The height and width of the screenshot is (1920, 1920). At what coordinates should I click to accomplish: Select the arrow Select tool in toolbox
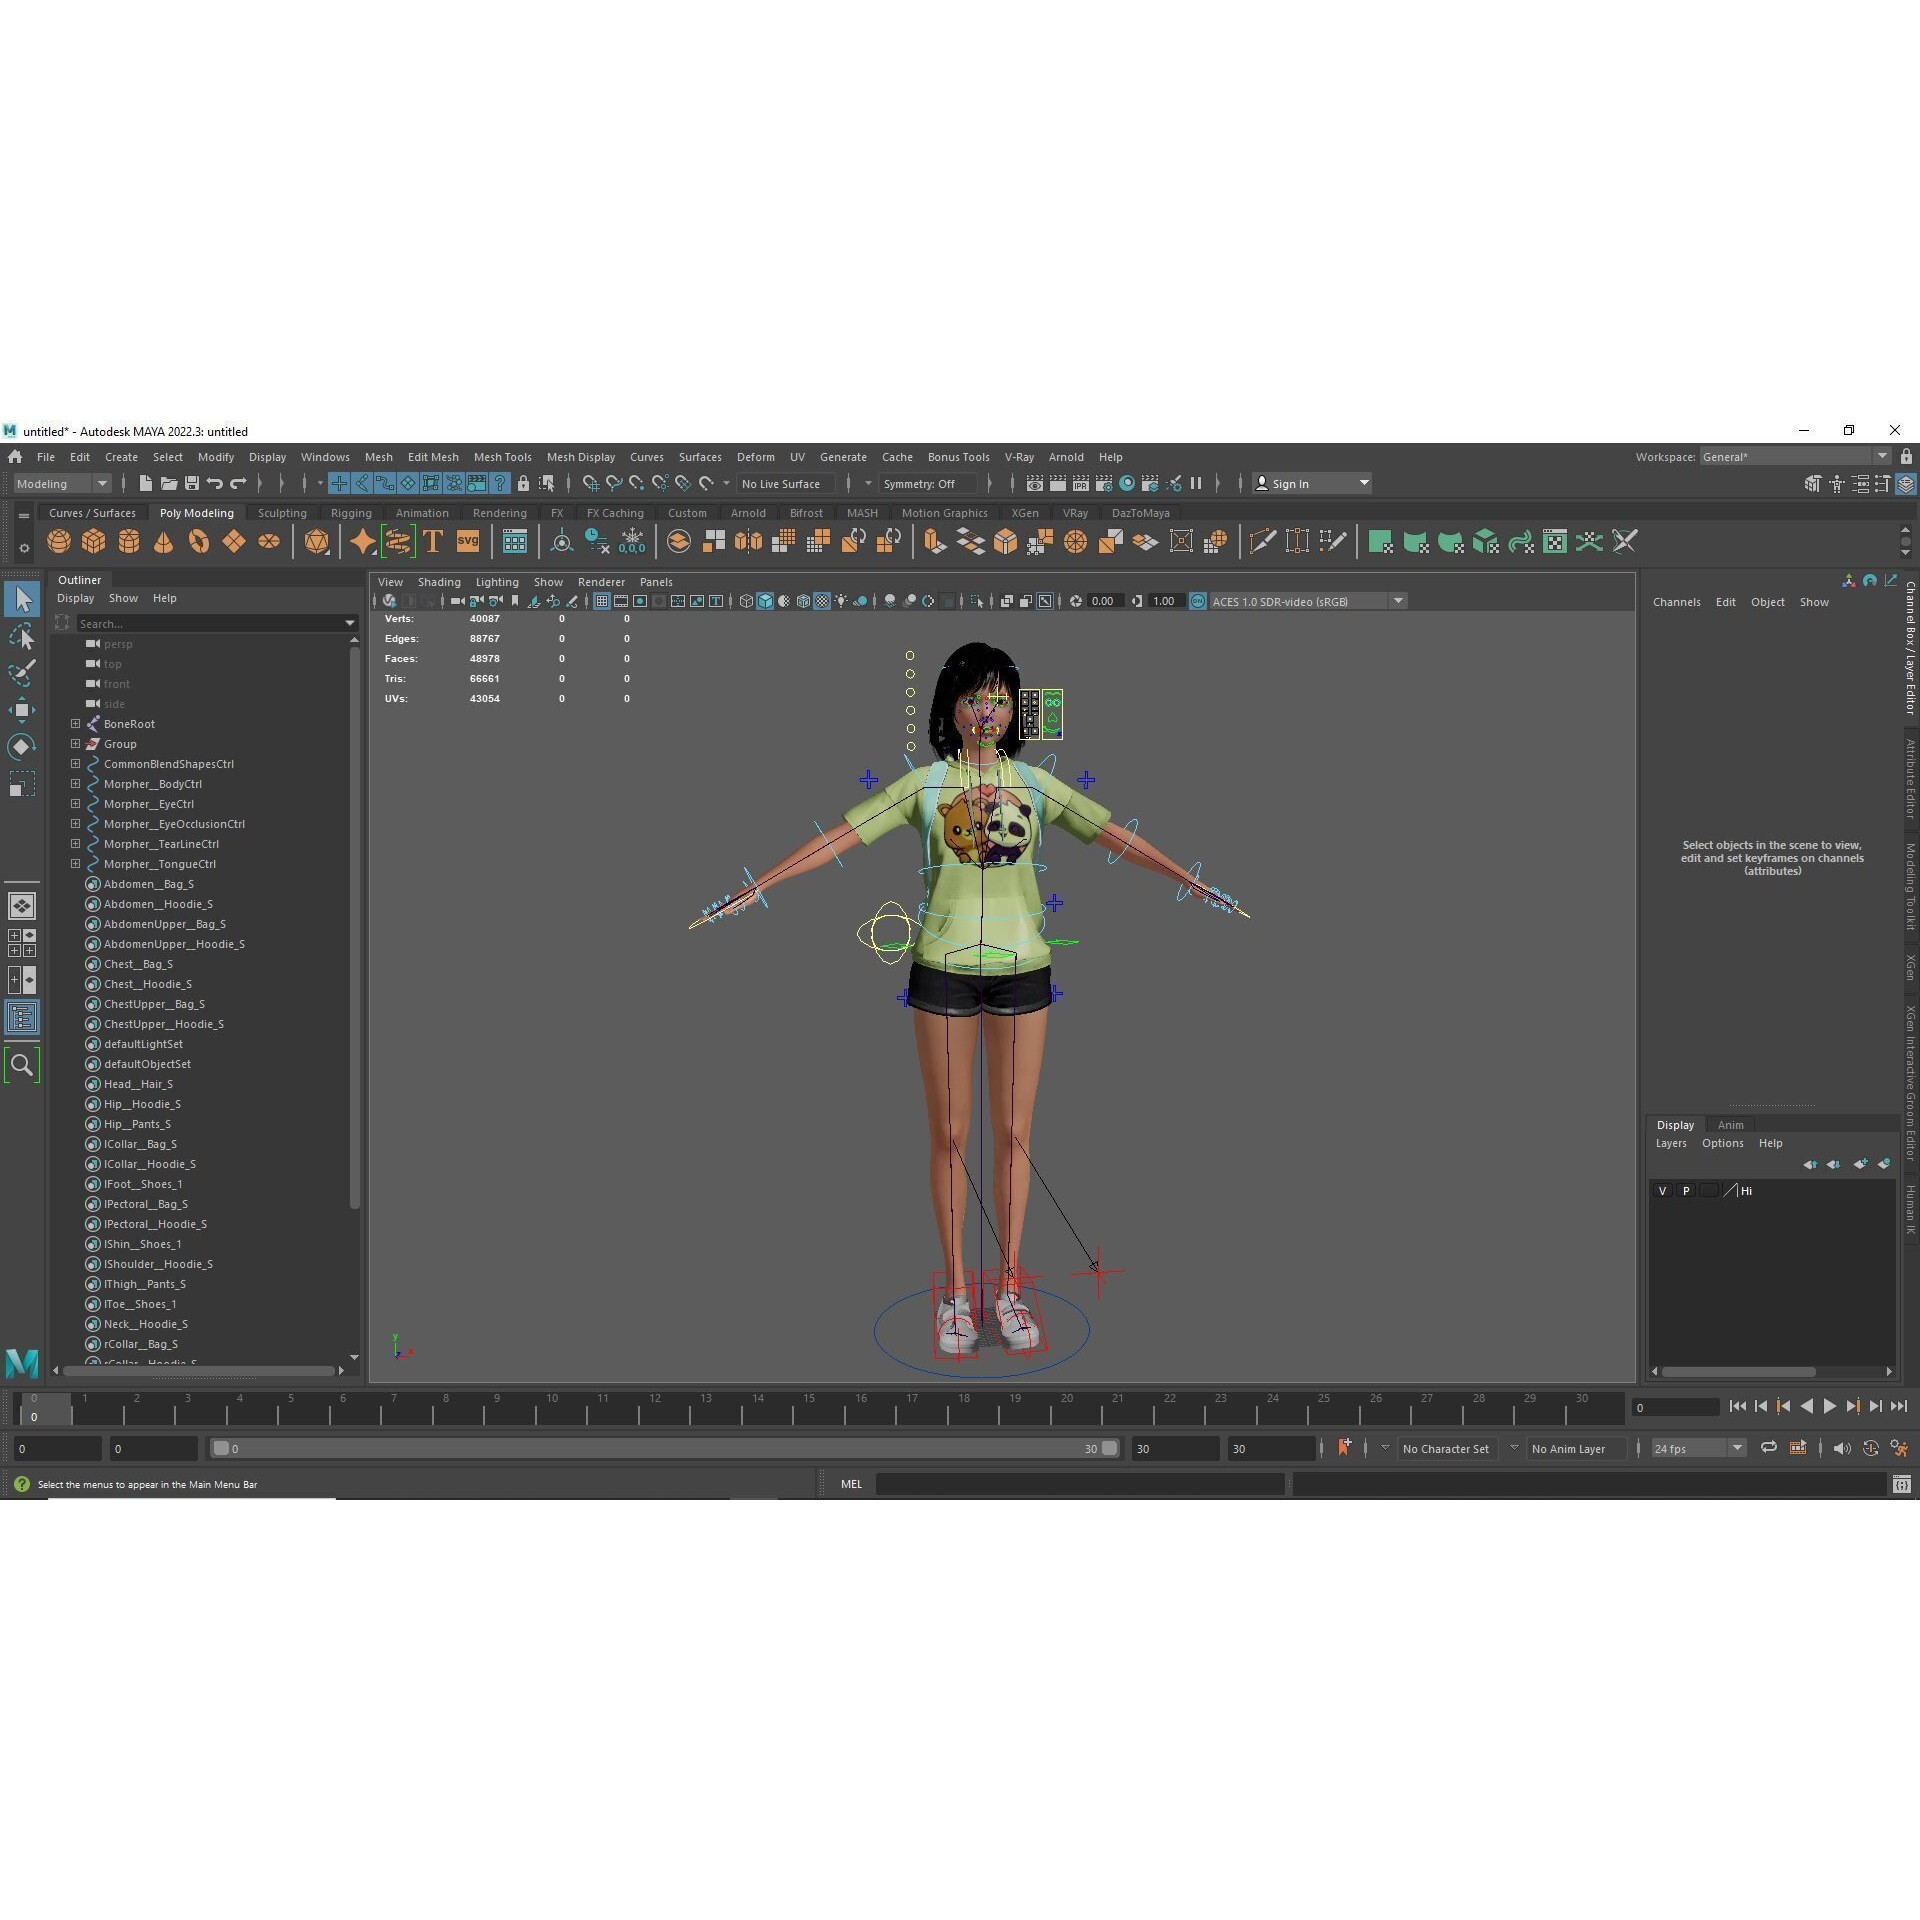(22, 599)
